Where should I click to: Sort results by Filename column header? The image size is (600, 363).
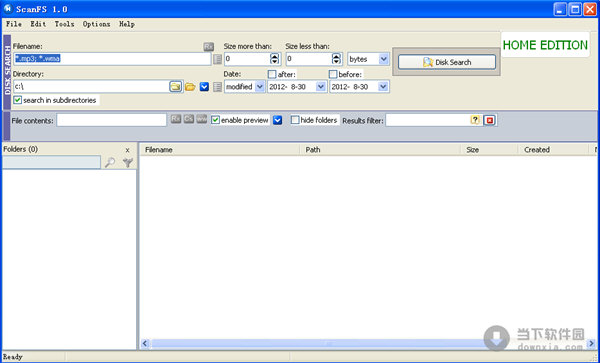click(219, 150)
